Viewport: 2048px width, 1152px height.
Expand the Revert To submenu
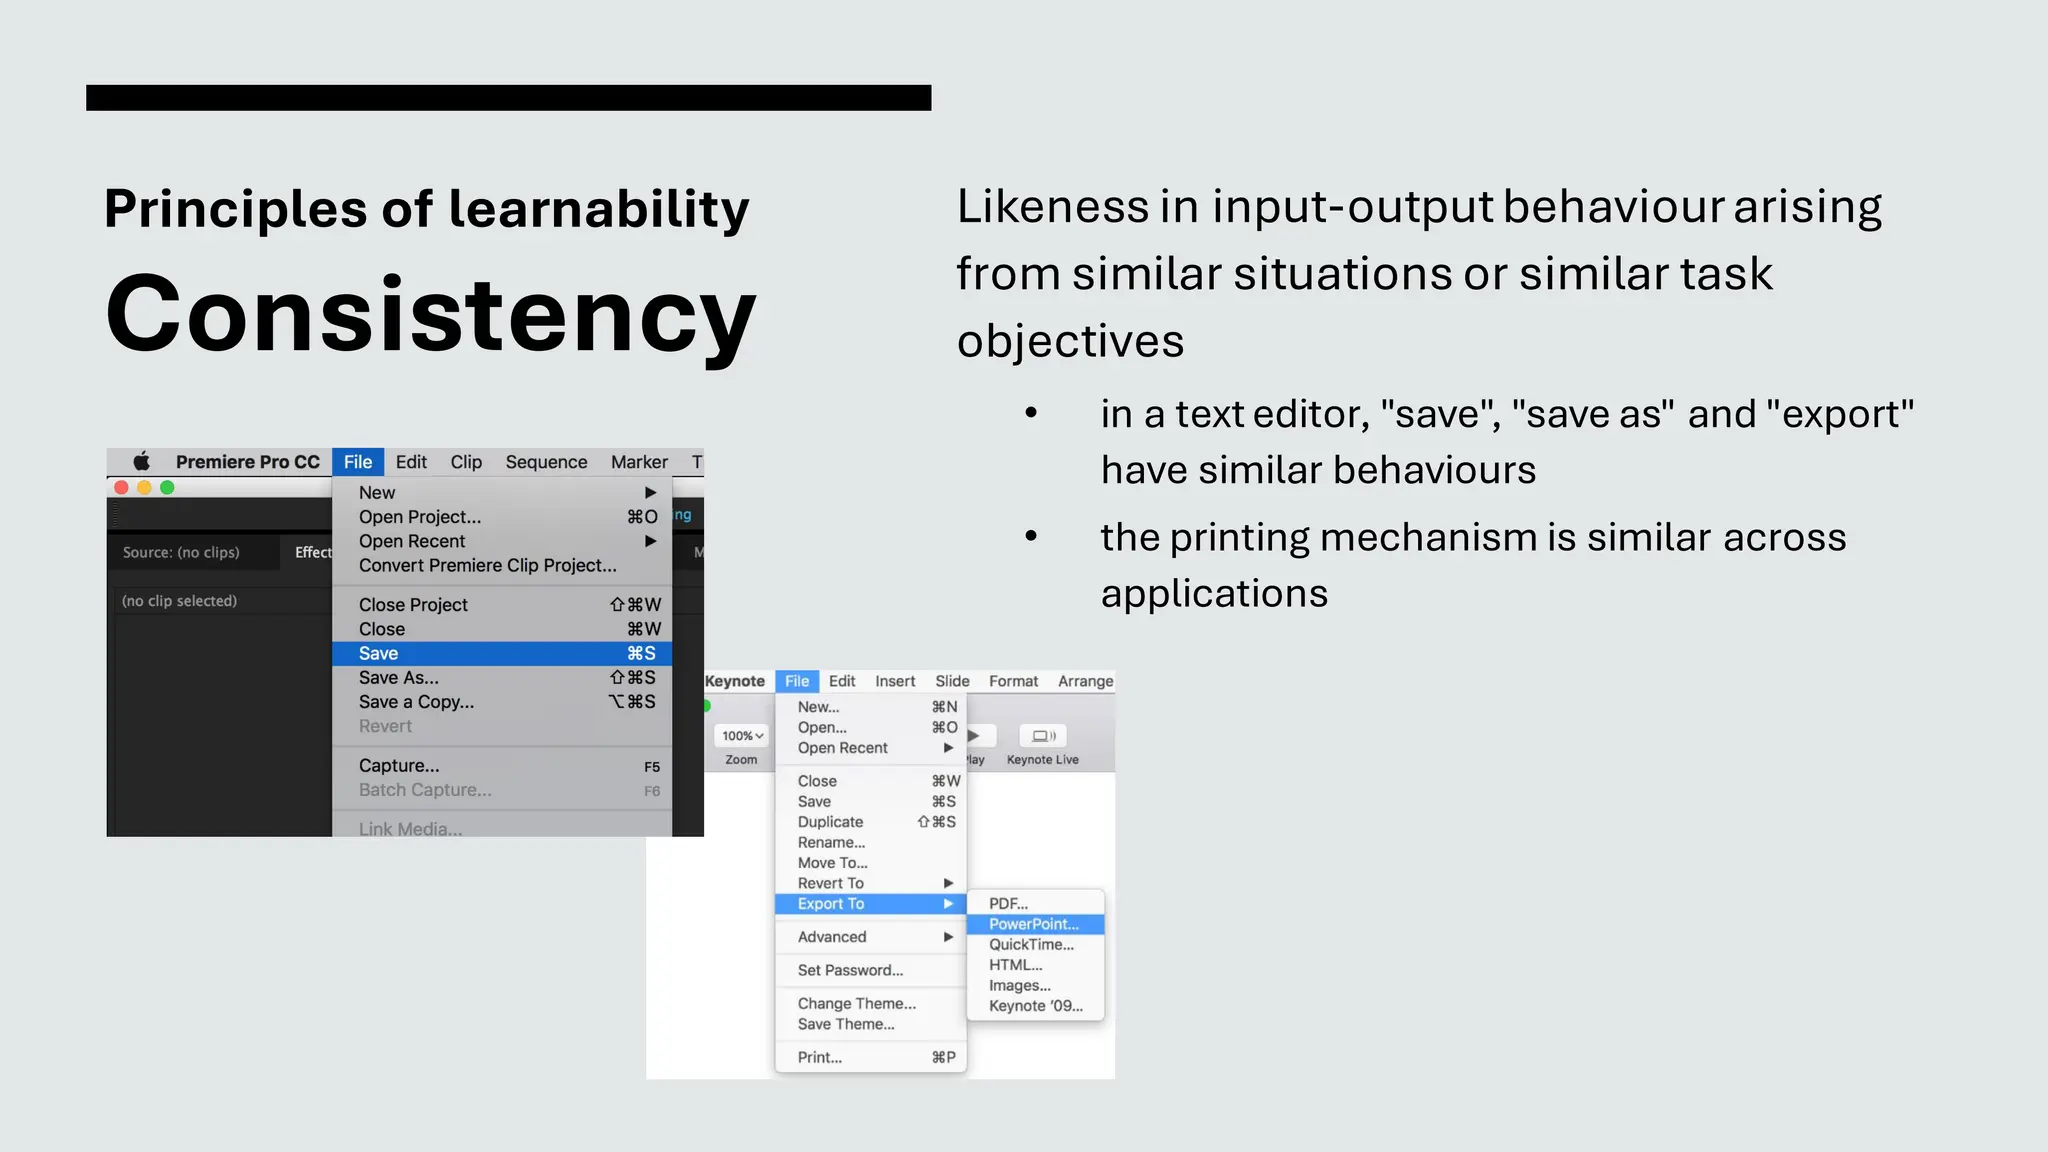pos(871,883)
